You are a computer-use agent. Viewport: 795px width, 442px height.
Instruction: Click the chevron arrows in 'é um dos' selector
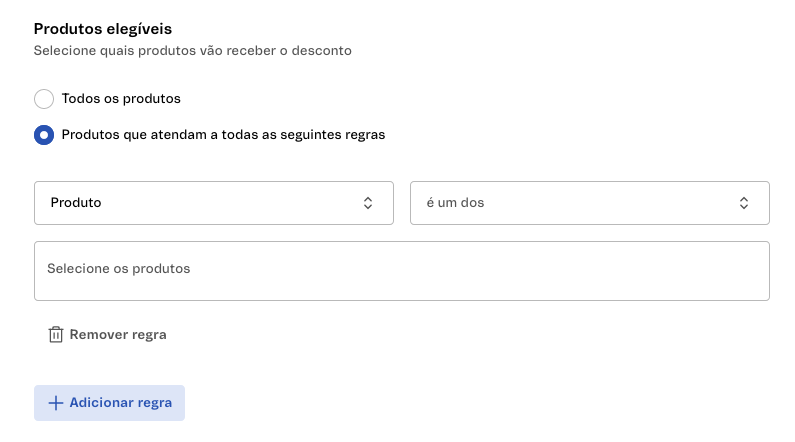click(x=744, y=203)
